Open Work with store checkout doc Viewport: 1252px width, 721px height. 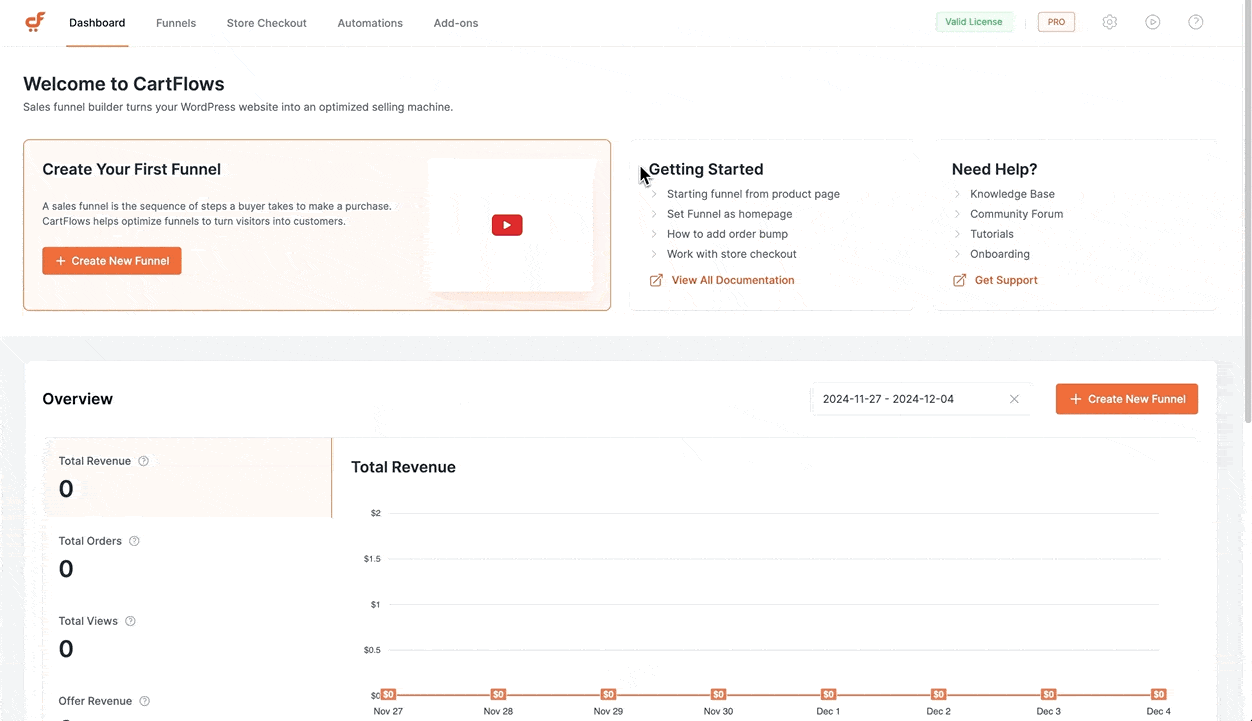coord(732,254)
